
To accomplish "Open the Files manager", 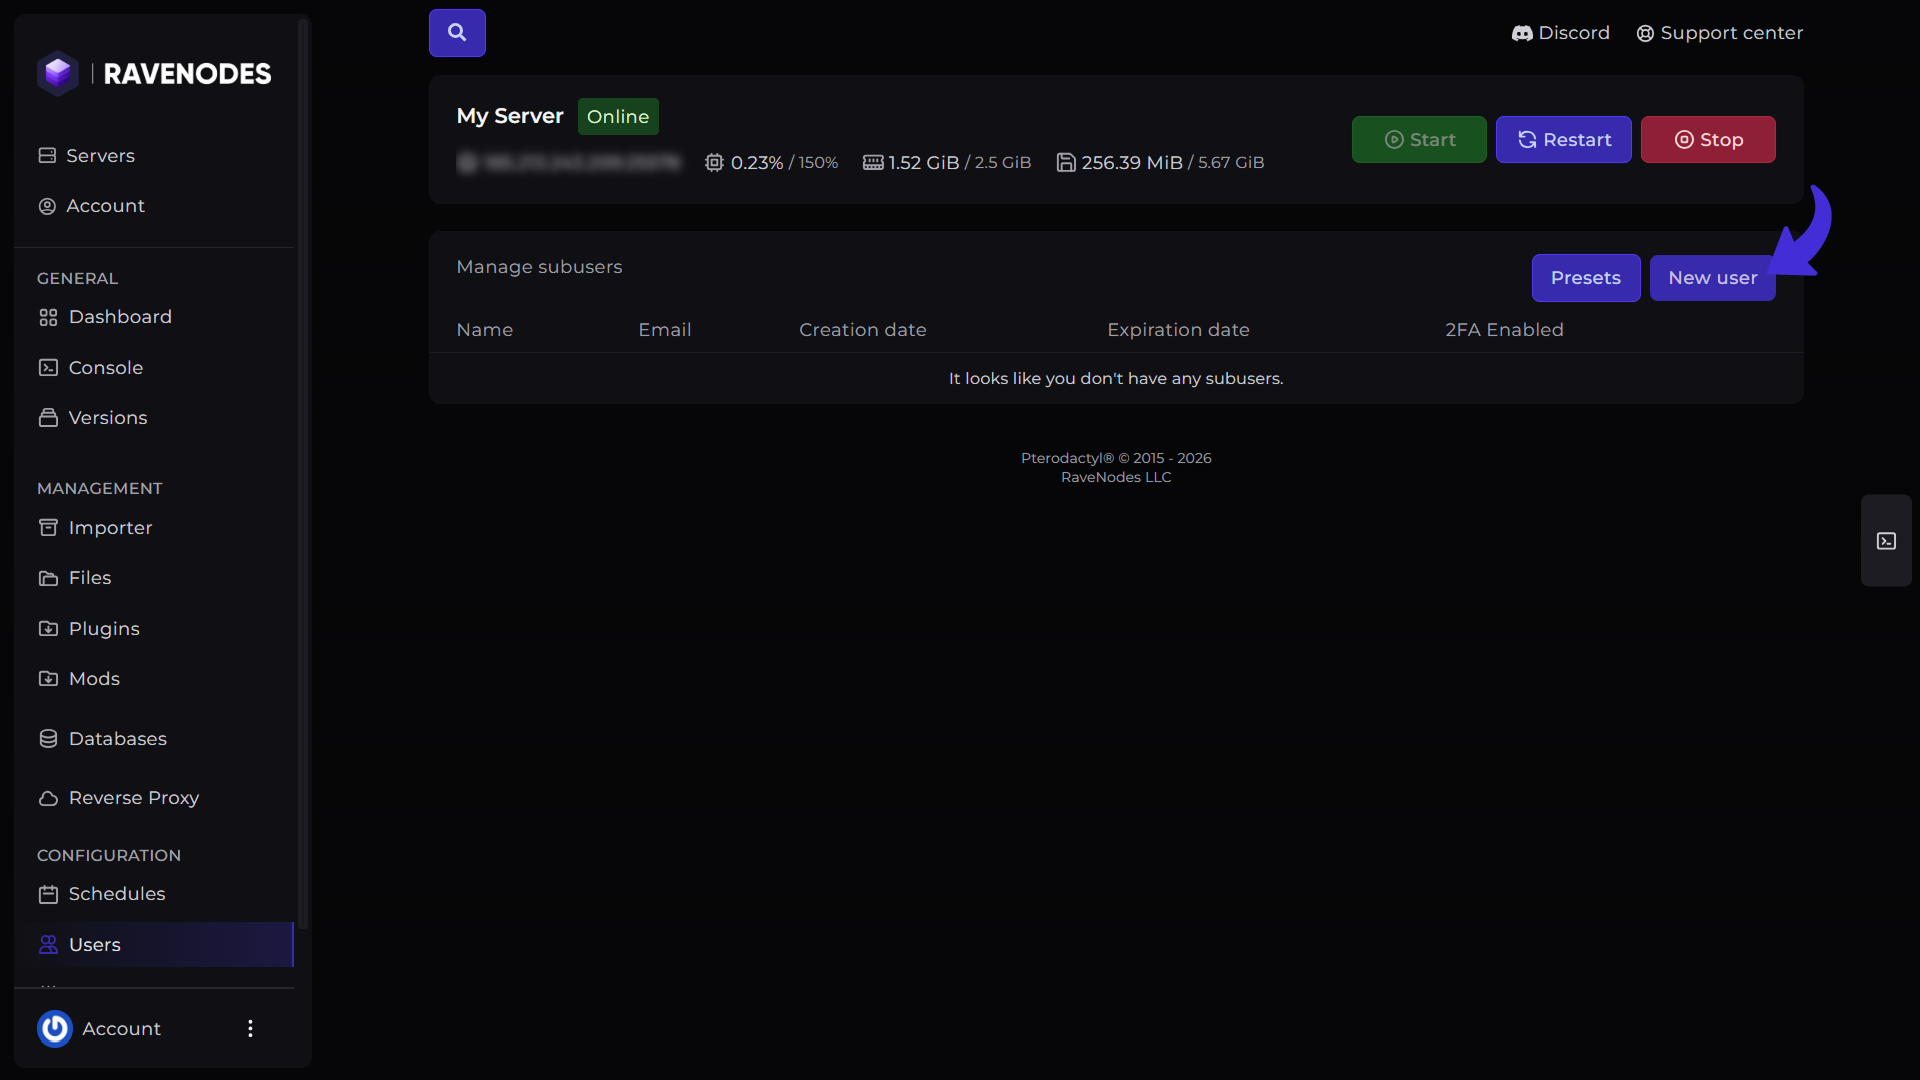I will point(154,578).
